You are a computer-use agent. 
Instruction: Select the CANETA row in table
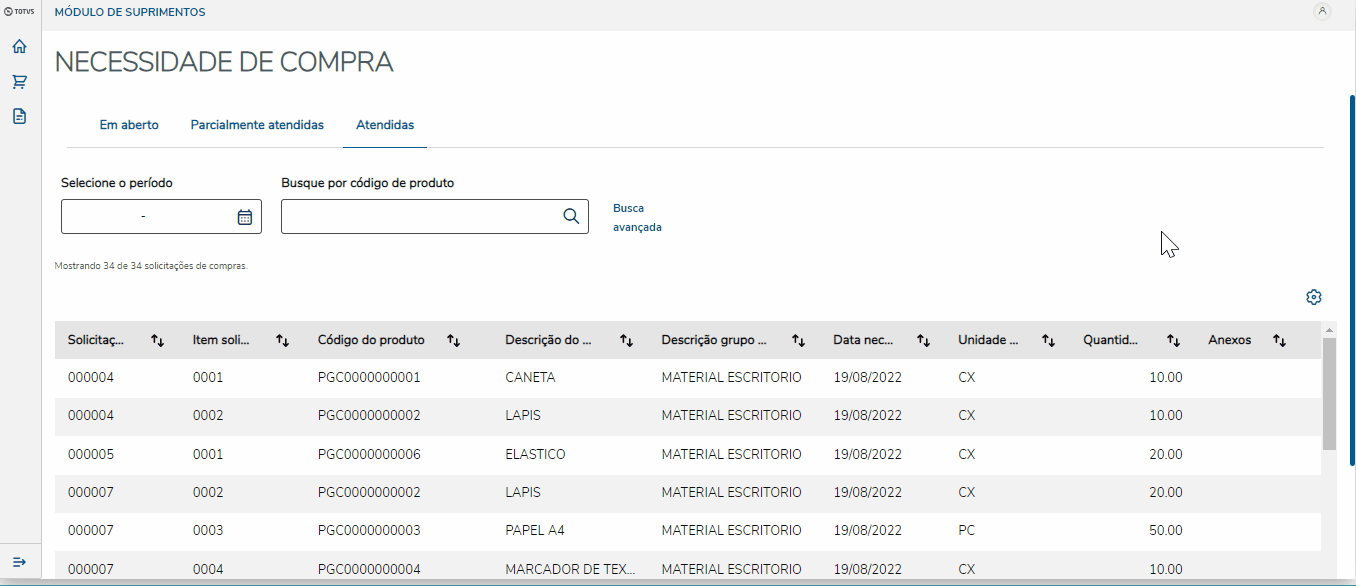coord(530,378)
